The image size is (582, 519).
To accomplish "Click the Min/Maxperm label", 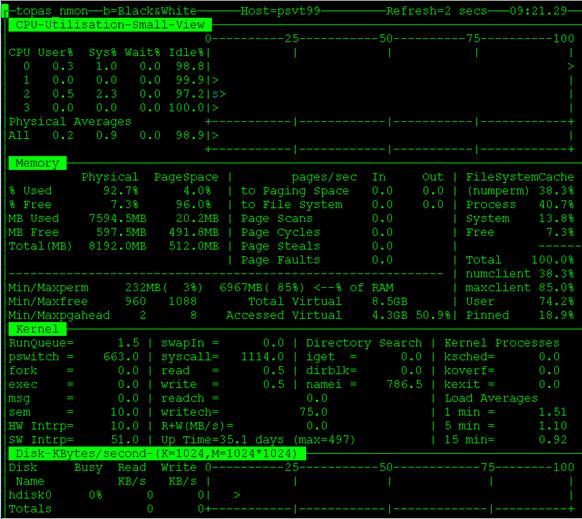I will tap(48, 288).
